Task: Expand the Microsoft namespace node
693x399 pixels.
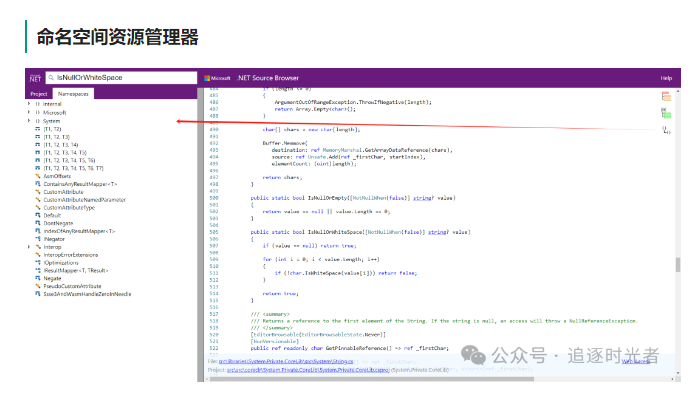Action: (29, 112)
